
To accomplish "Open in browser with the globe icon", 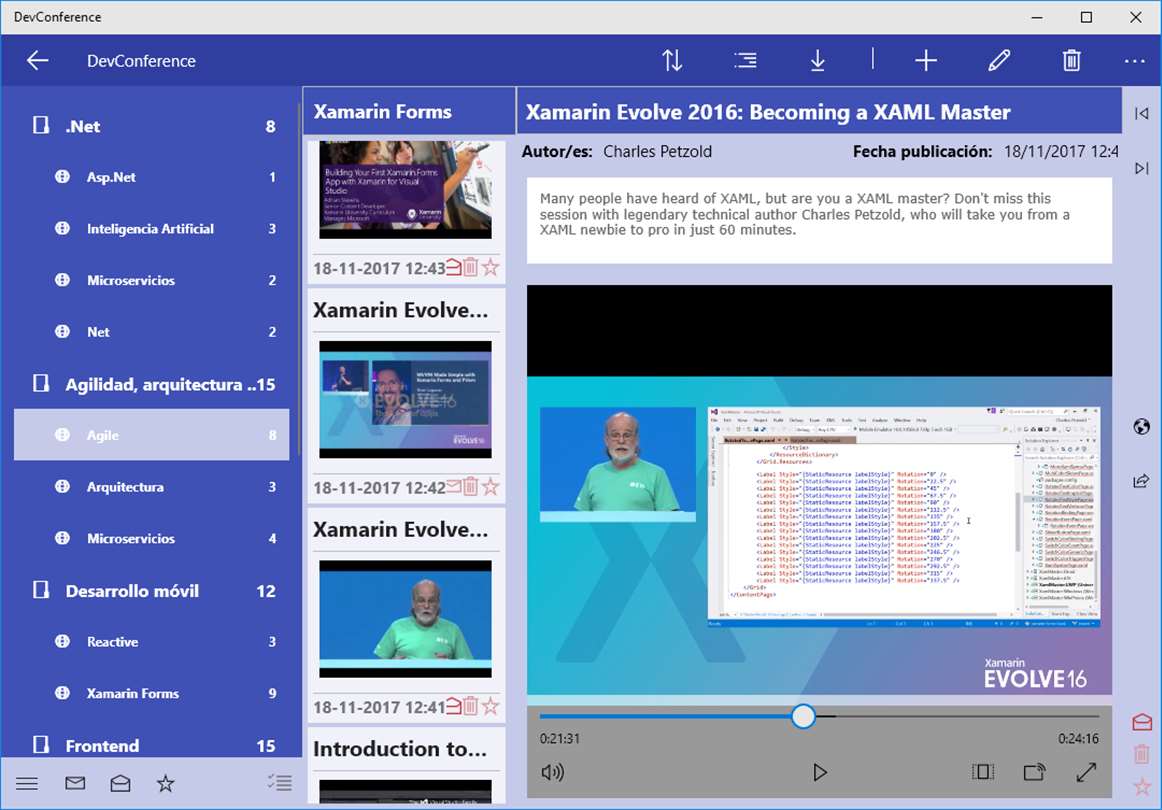I will tap(1141, 426).
